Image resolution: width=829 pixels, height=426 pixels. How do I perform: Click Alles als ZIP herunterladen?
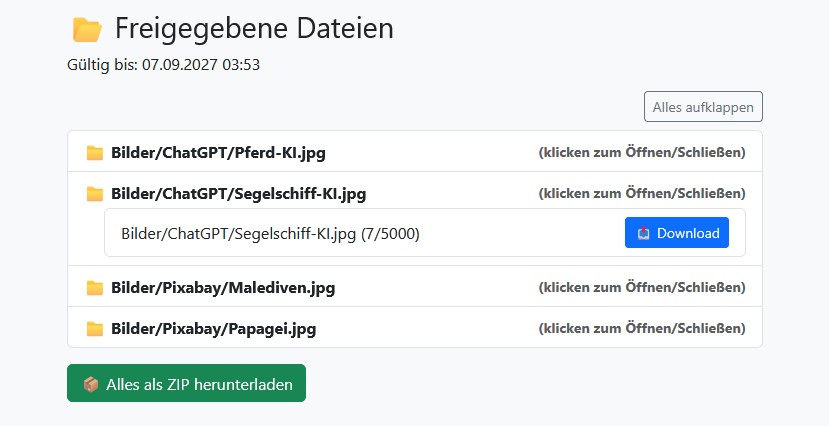[186, 384]
